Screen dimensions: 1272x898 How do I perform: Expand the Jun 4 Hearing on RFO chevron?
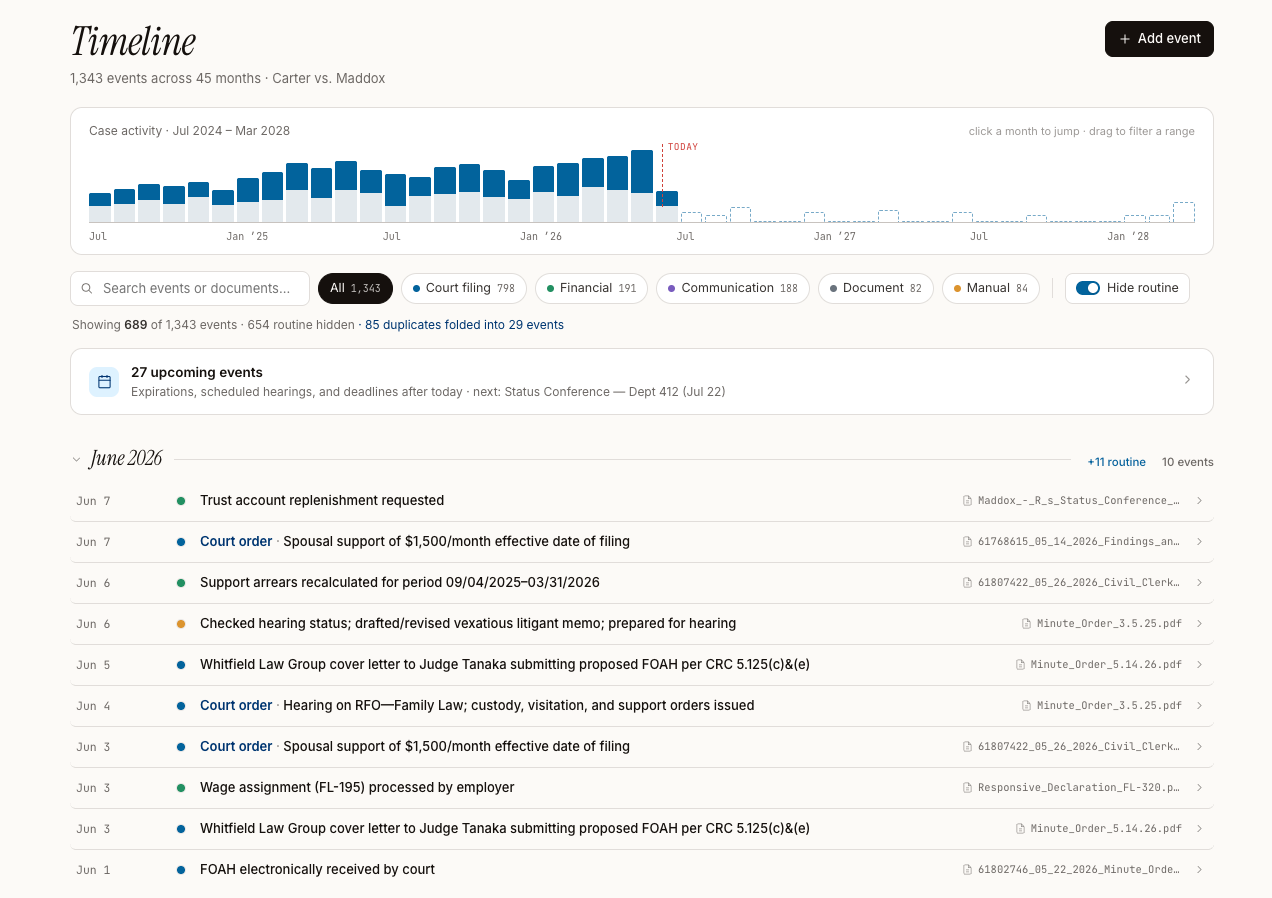coord(1199,705)
